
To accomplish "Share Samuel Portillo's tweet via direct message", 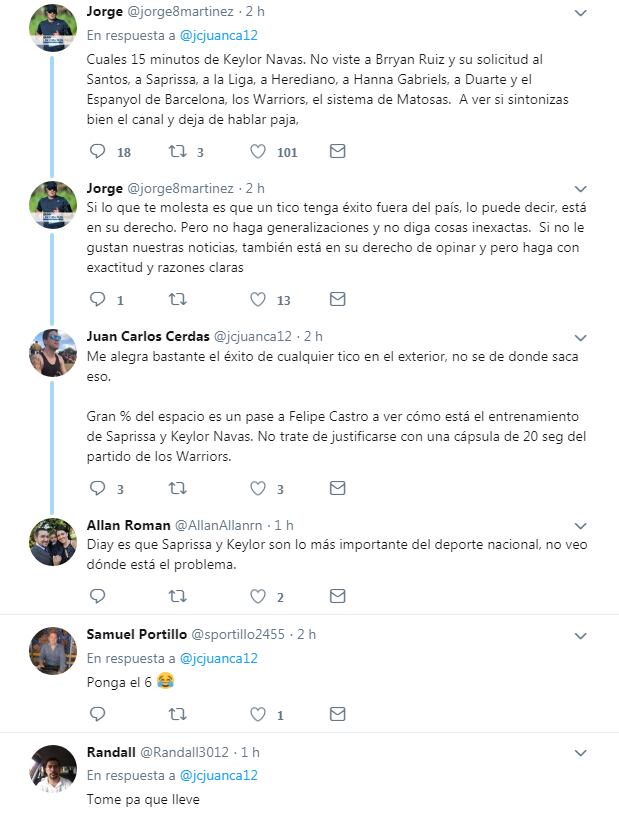I will tap(338, 714).
